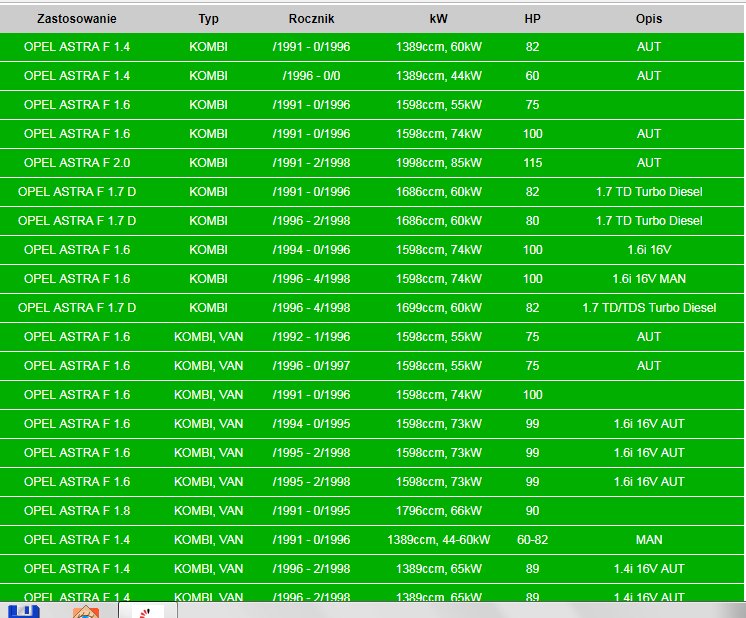Click the Zastosowanie column header
The width and height of the screenshot is (746, 618).
(76, 18)
